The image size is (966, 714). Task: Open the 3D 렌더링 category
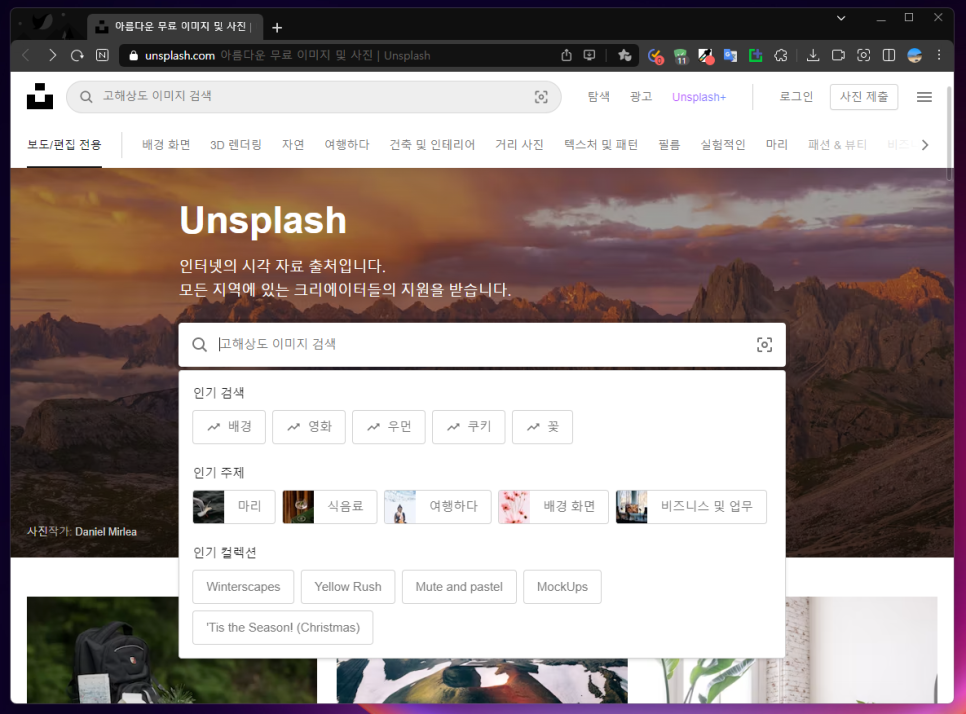[x=236, y=145]
